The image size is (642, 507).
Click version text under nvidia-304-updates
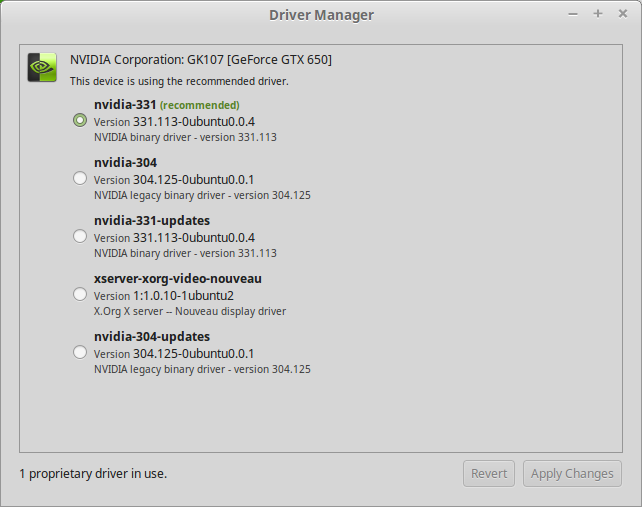click(174, 353)
